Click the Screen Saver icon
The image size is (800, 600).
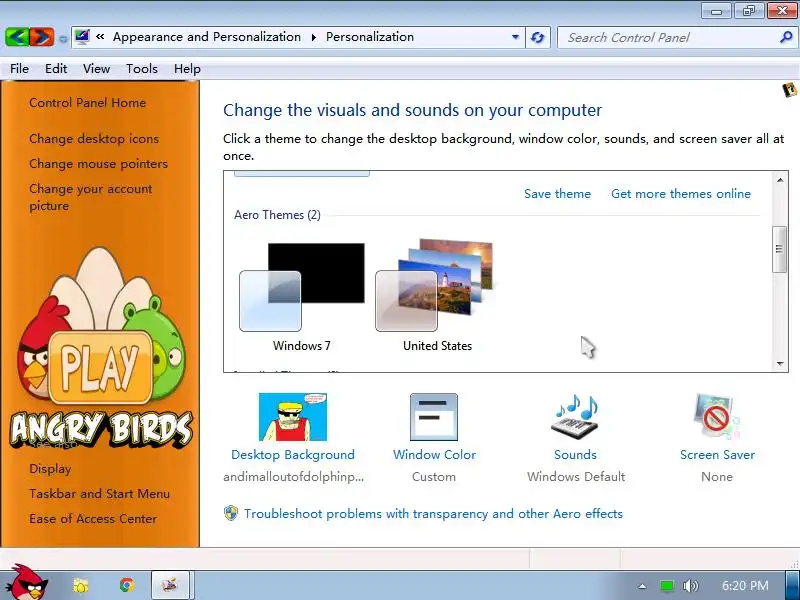[716, 417]
